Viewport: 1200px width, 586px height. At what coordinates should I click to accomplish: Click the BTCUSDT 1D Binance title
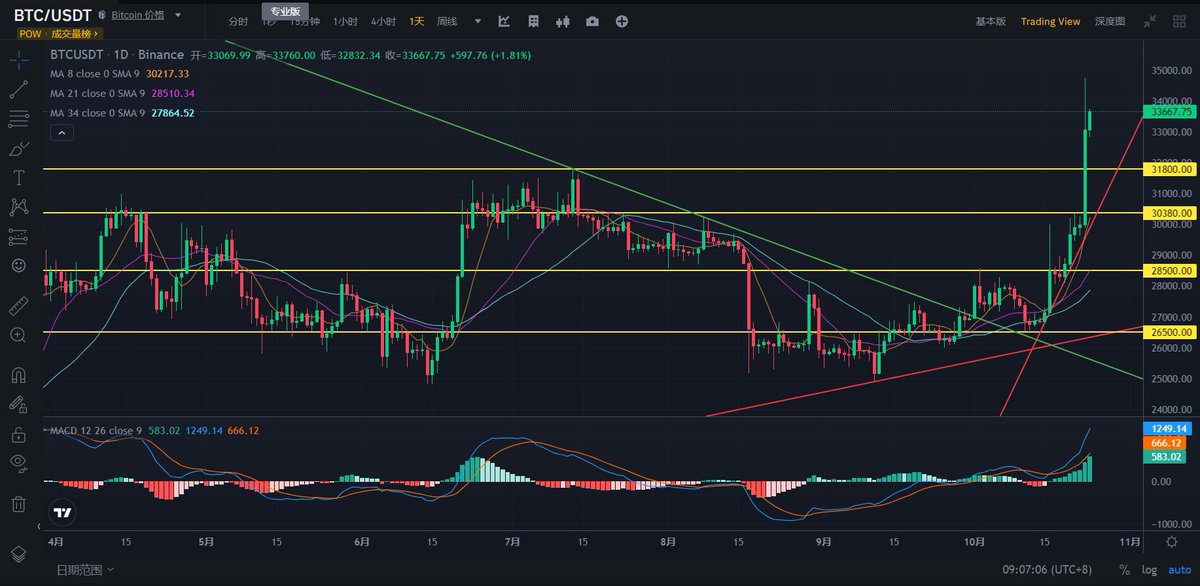[117, 55]
